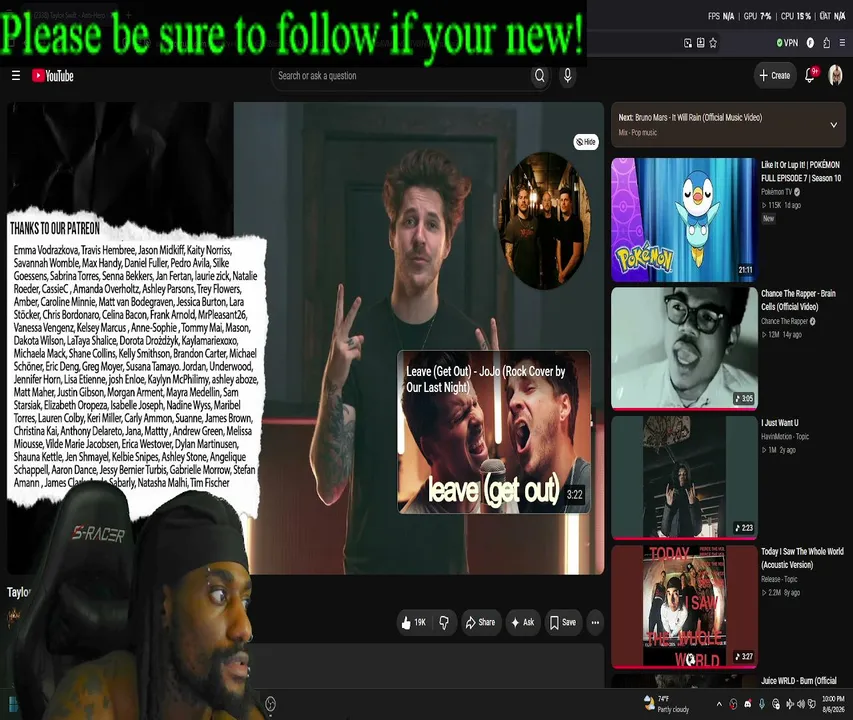Click the Ask button
This screenshot has width=853, height=720.
tap(523, 623)
